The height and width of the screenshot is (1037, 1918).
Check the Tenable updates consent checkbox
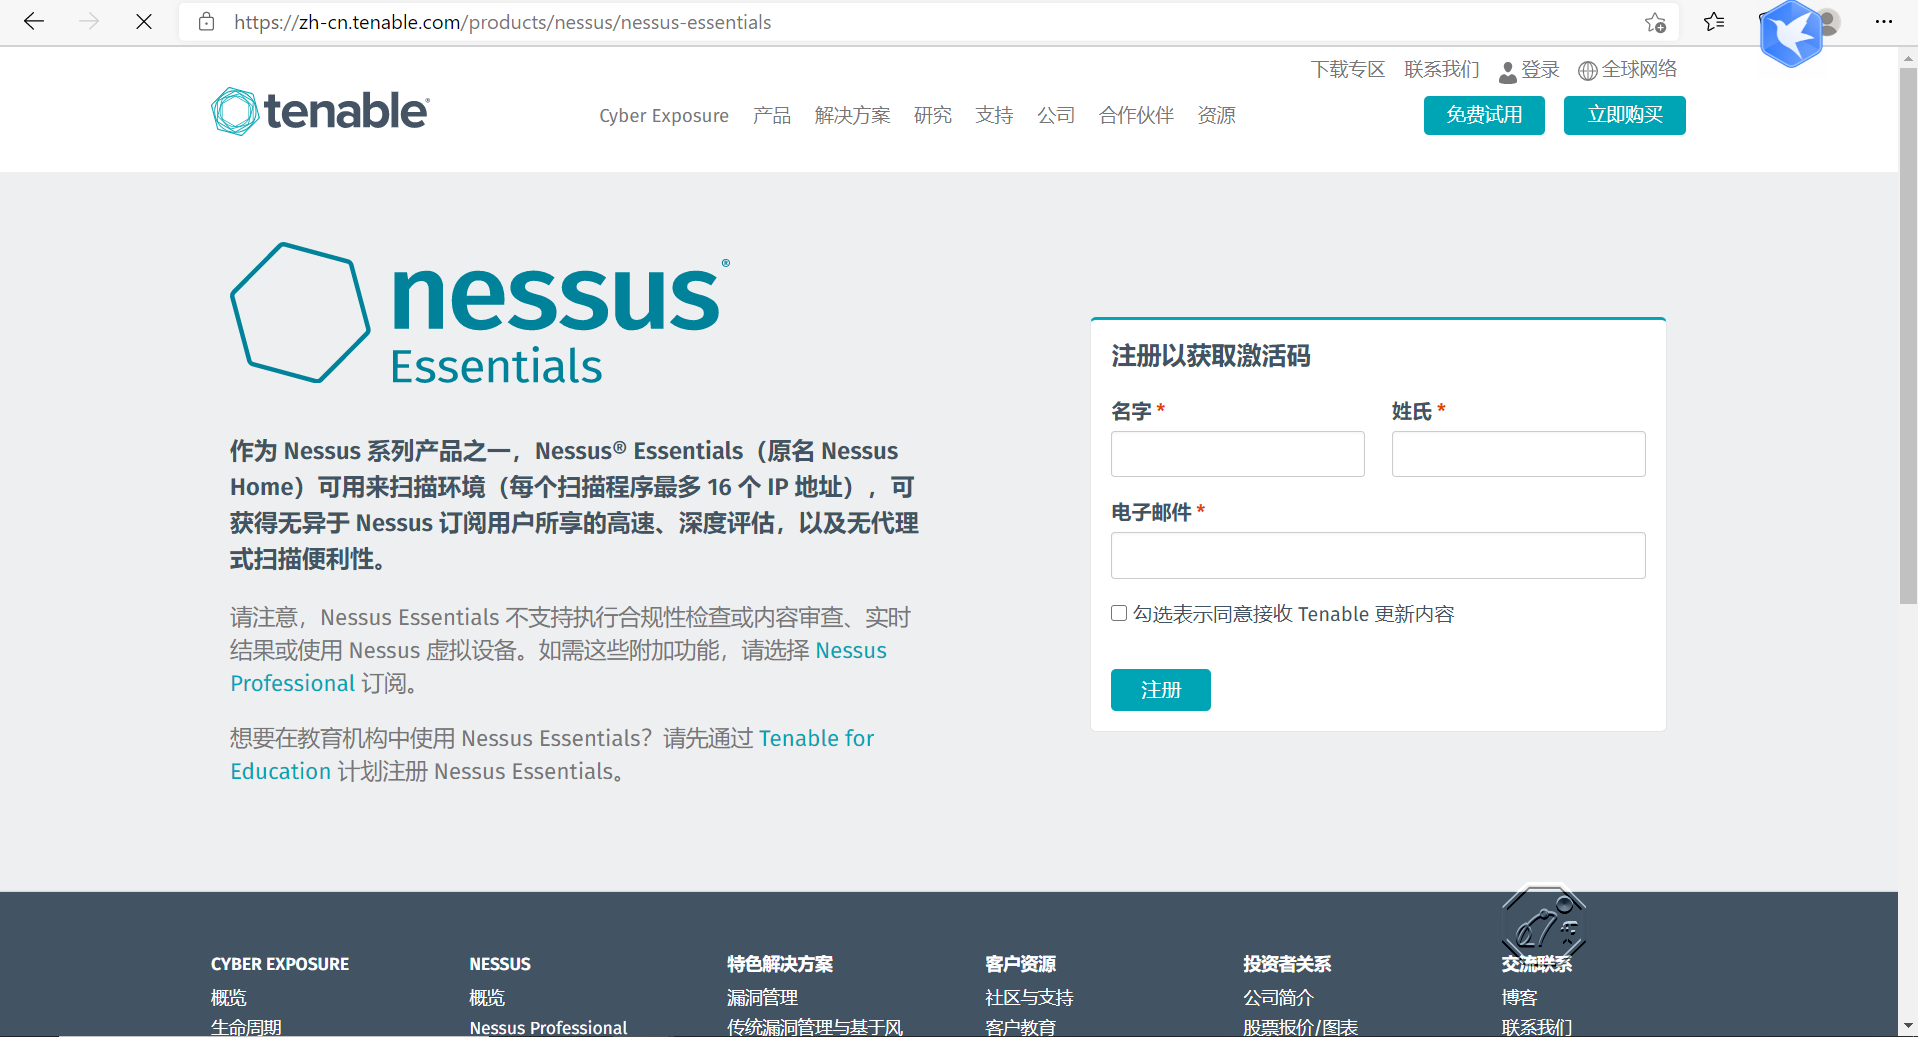(x=1119, y=613)
